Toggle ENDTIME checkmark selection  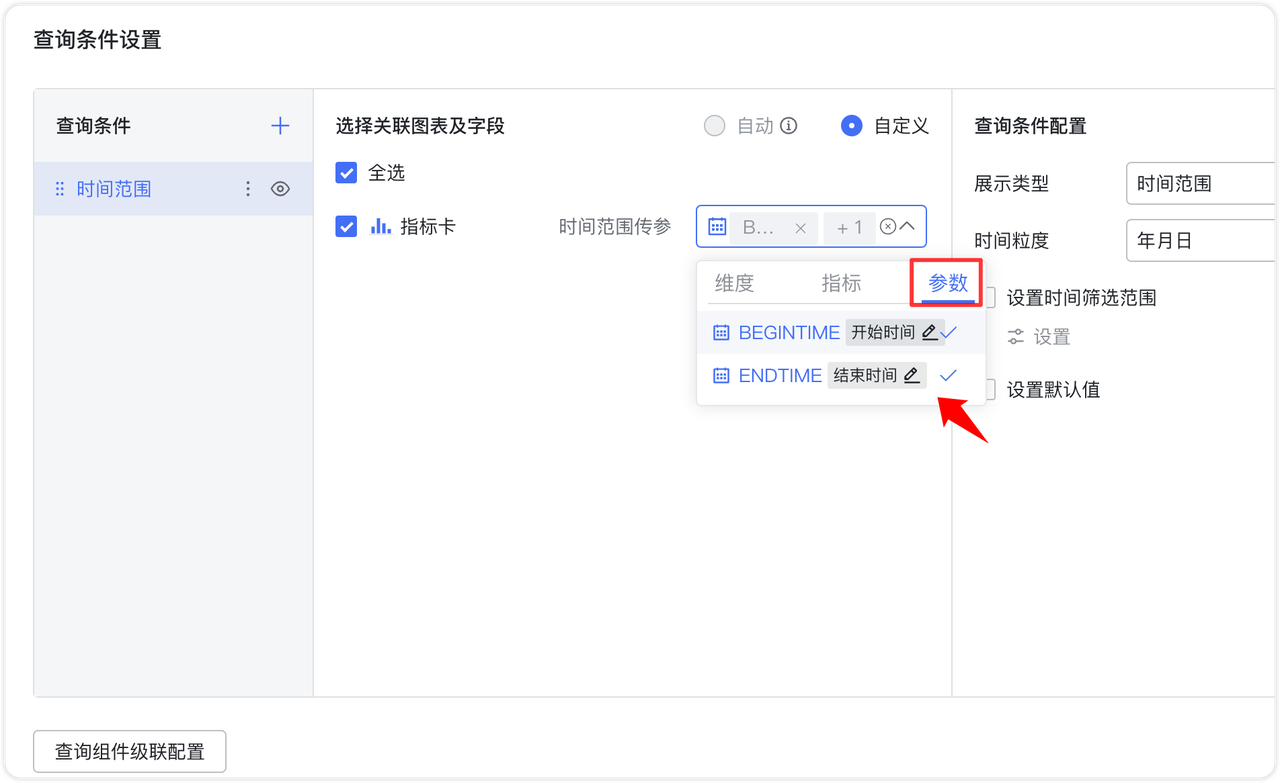[x=948, y=376]
